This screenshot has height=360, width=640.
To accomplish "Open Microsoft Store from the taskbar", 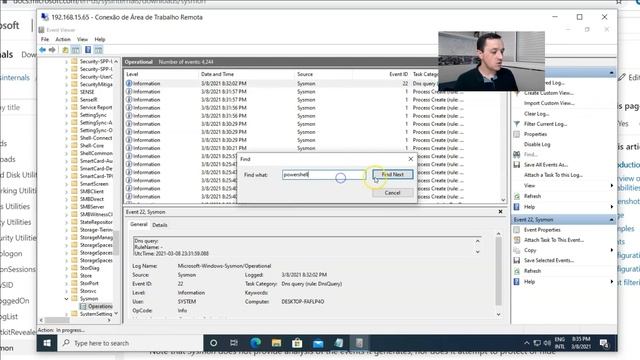I will coord(297,343).
